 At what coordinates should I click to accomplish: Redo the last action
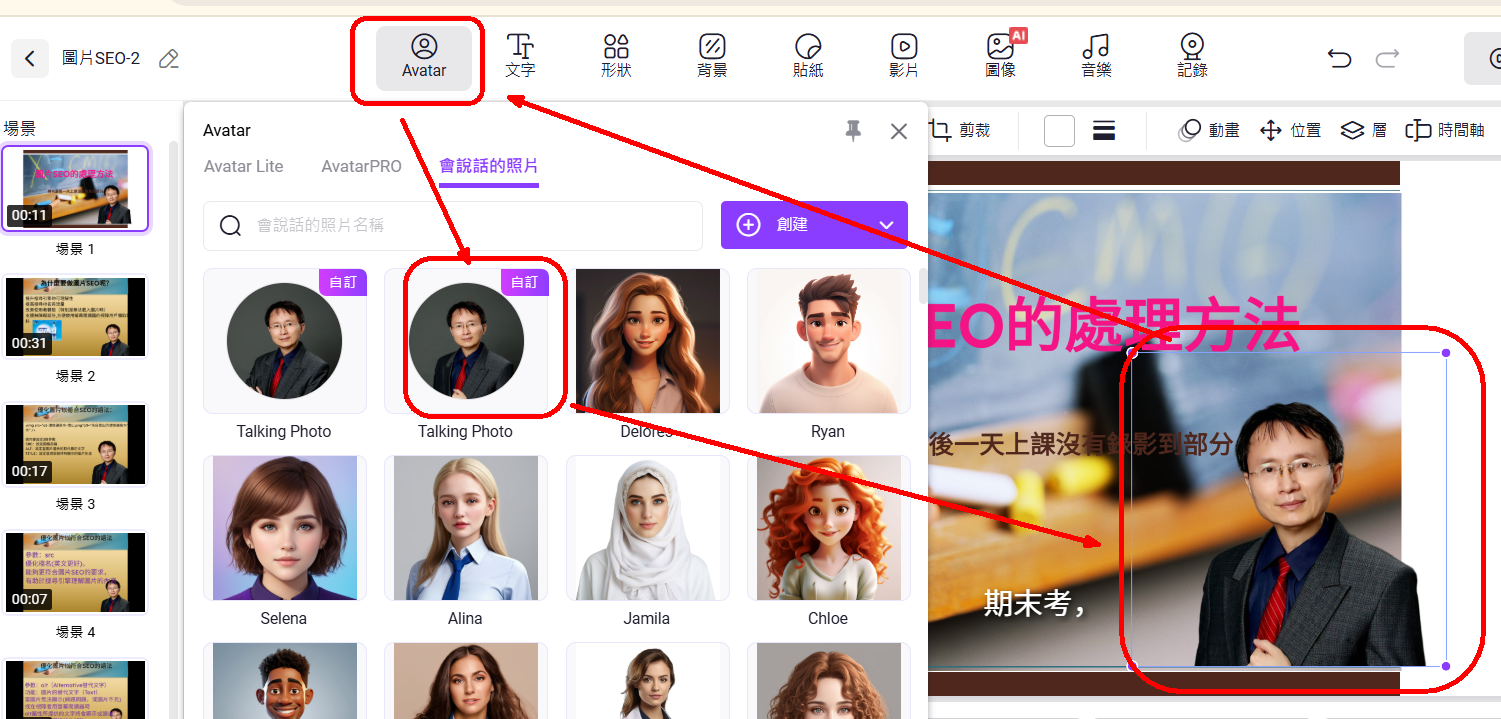click(1387, 59)
